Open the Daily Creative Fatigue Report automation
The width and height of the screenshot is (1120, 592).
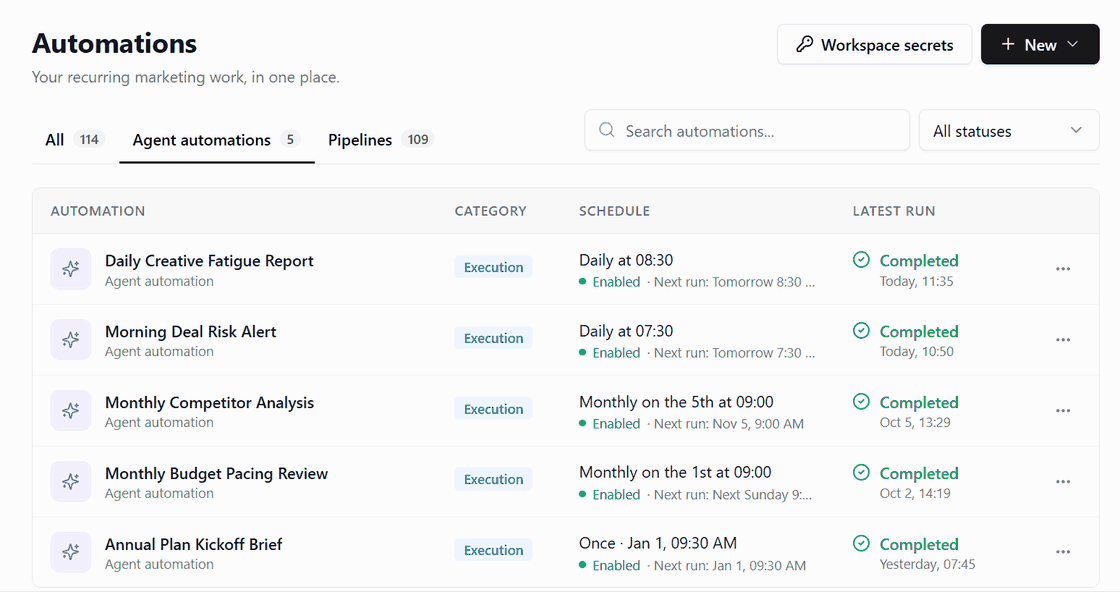209,261
